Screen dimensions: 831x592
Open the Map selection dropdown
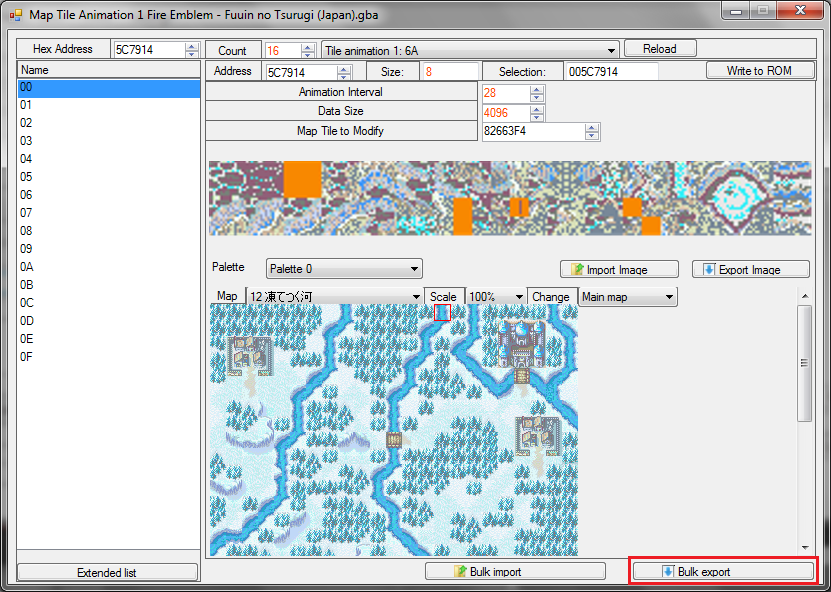pyautogui.click(x=334, y=297)
